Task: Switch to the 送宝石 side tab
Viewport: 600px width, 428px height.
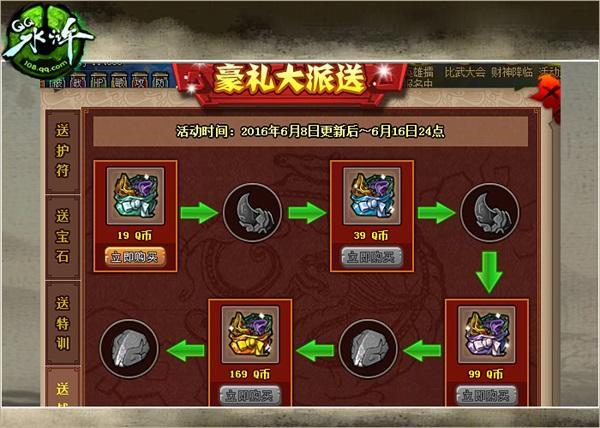Action: click(x=63, y=237)
